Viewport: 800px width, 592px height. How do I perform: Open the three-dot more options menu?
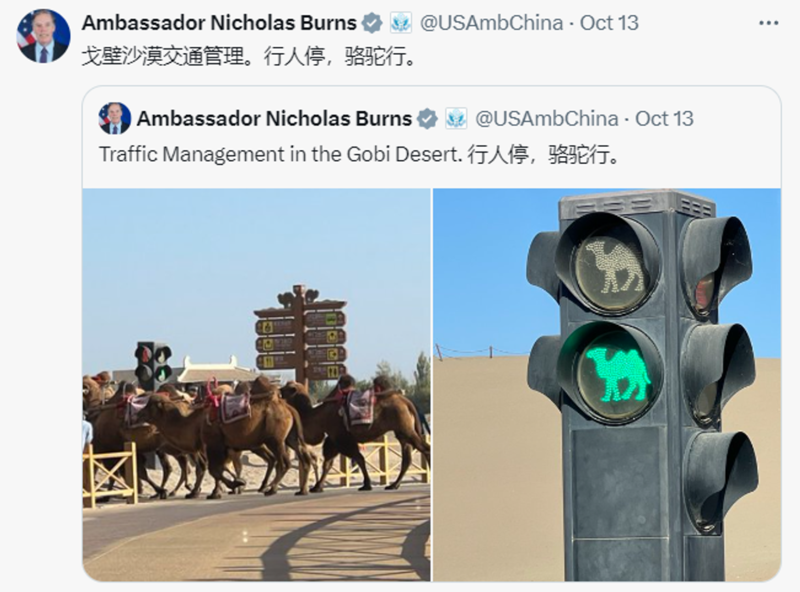tap(768, 23)
